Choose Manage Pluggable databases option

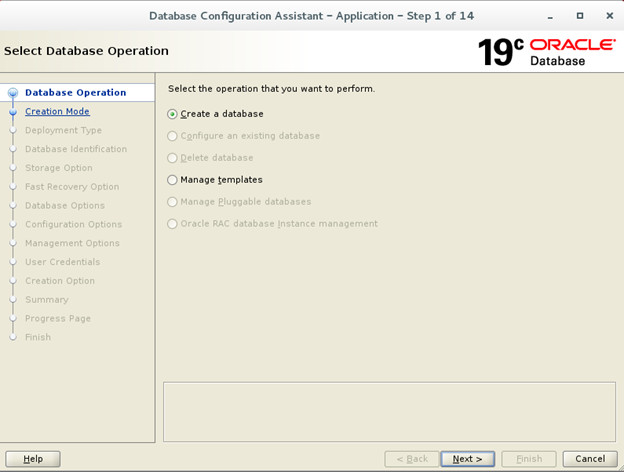coord(239,202)
